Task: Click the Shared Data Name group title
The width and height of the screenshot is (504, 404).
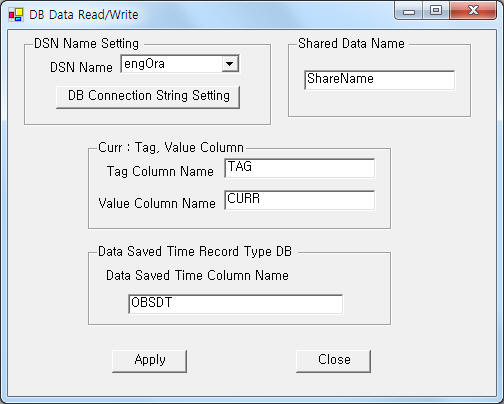Action: pos(351,43)
